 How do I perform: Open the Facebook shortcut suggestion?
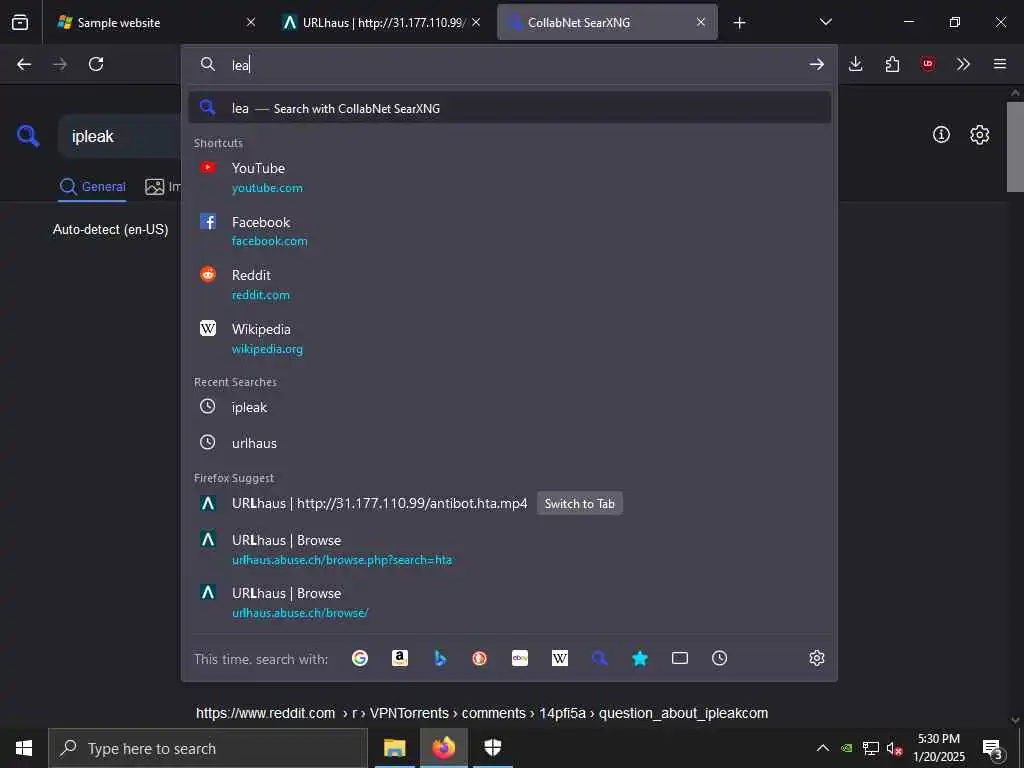pos(509,231)
